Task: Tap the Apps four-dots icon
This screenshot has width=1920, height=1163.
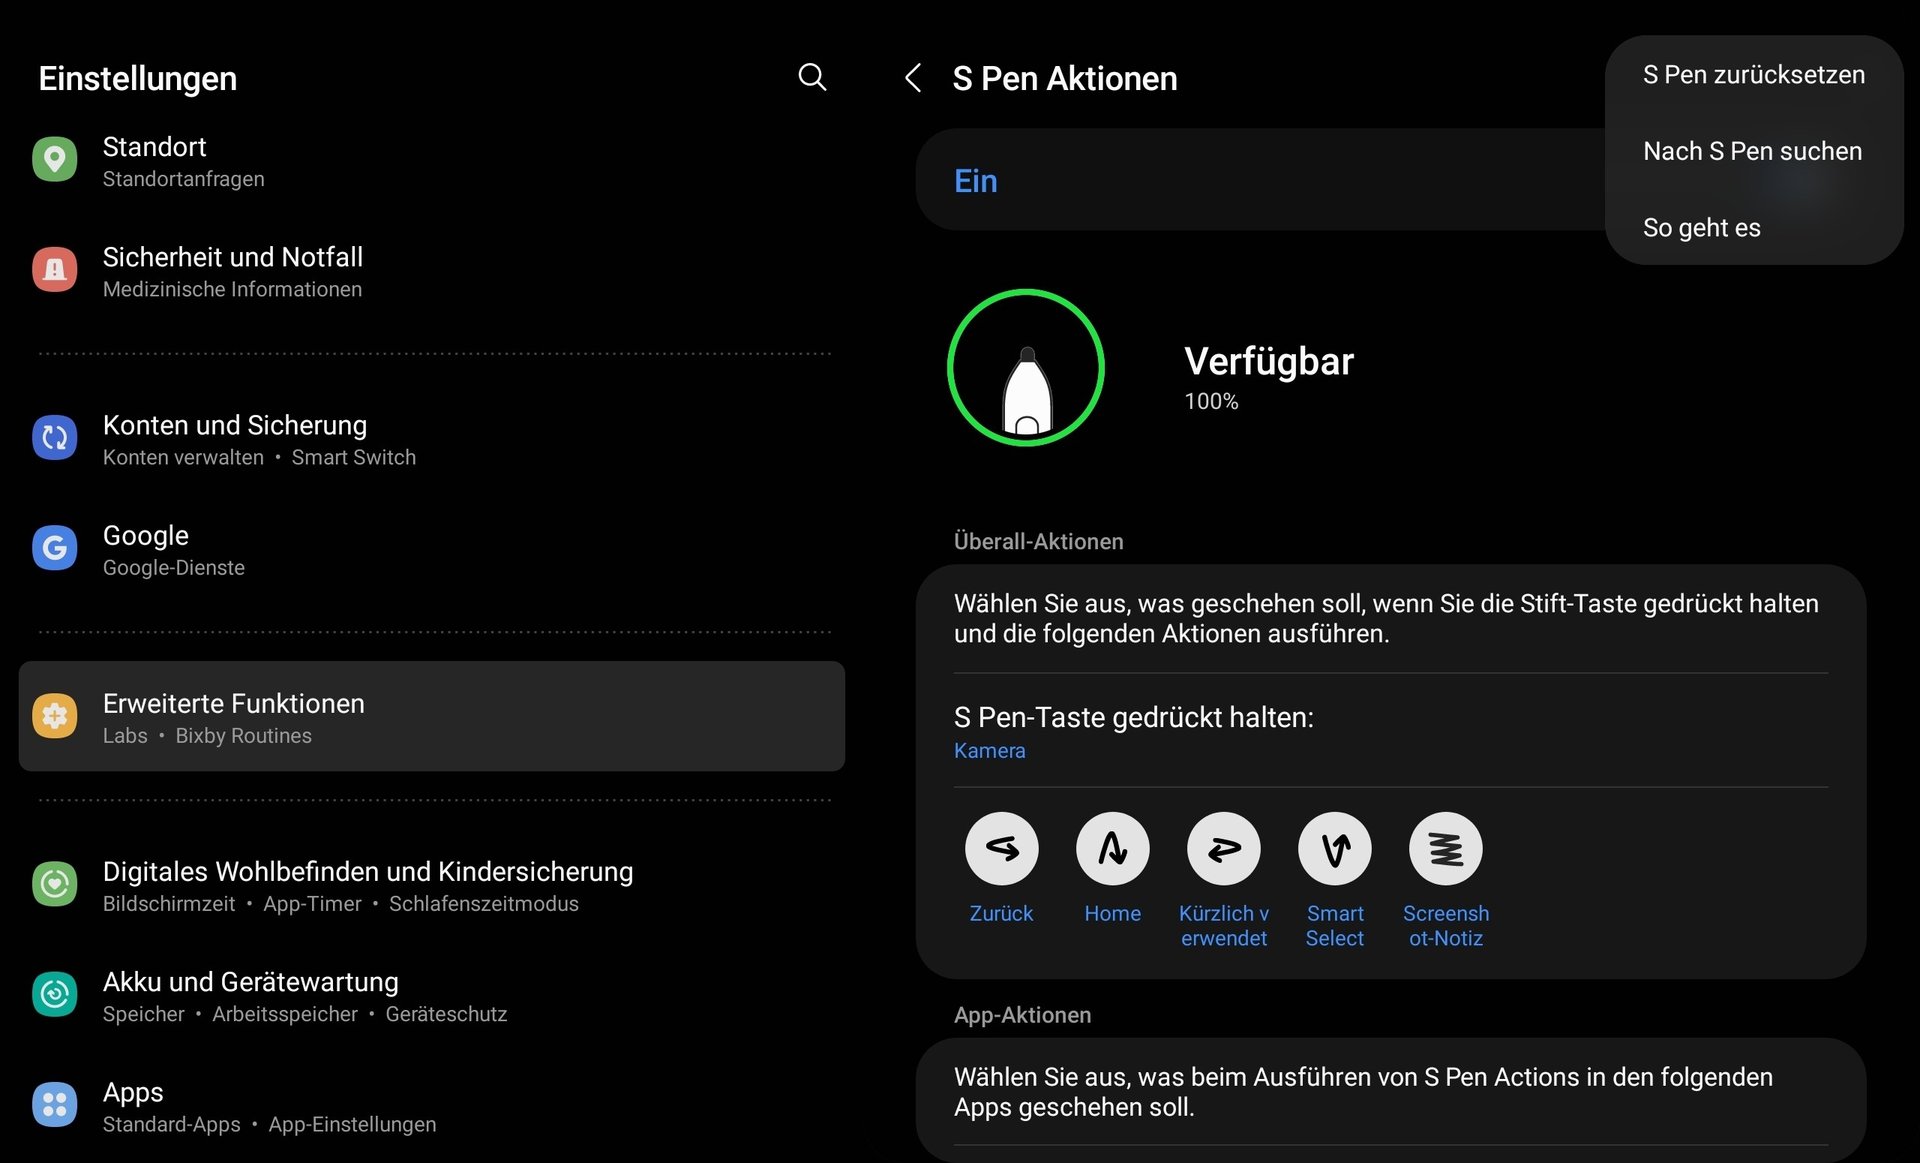Action: [55, 1104]
